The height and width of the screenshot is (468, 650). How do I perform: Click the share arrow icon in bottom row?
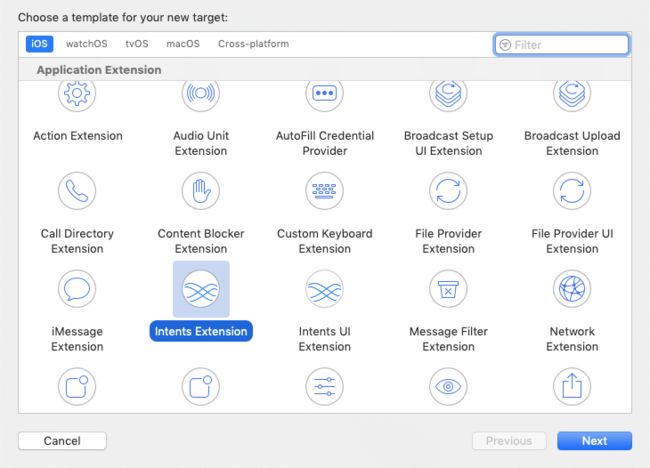572,387
